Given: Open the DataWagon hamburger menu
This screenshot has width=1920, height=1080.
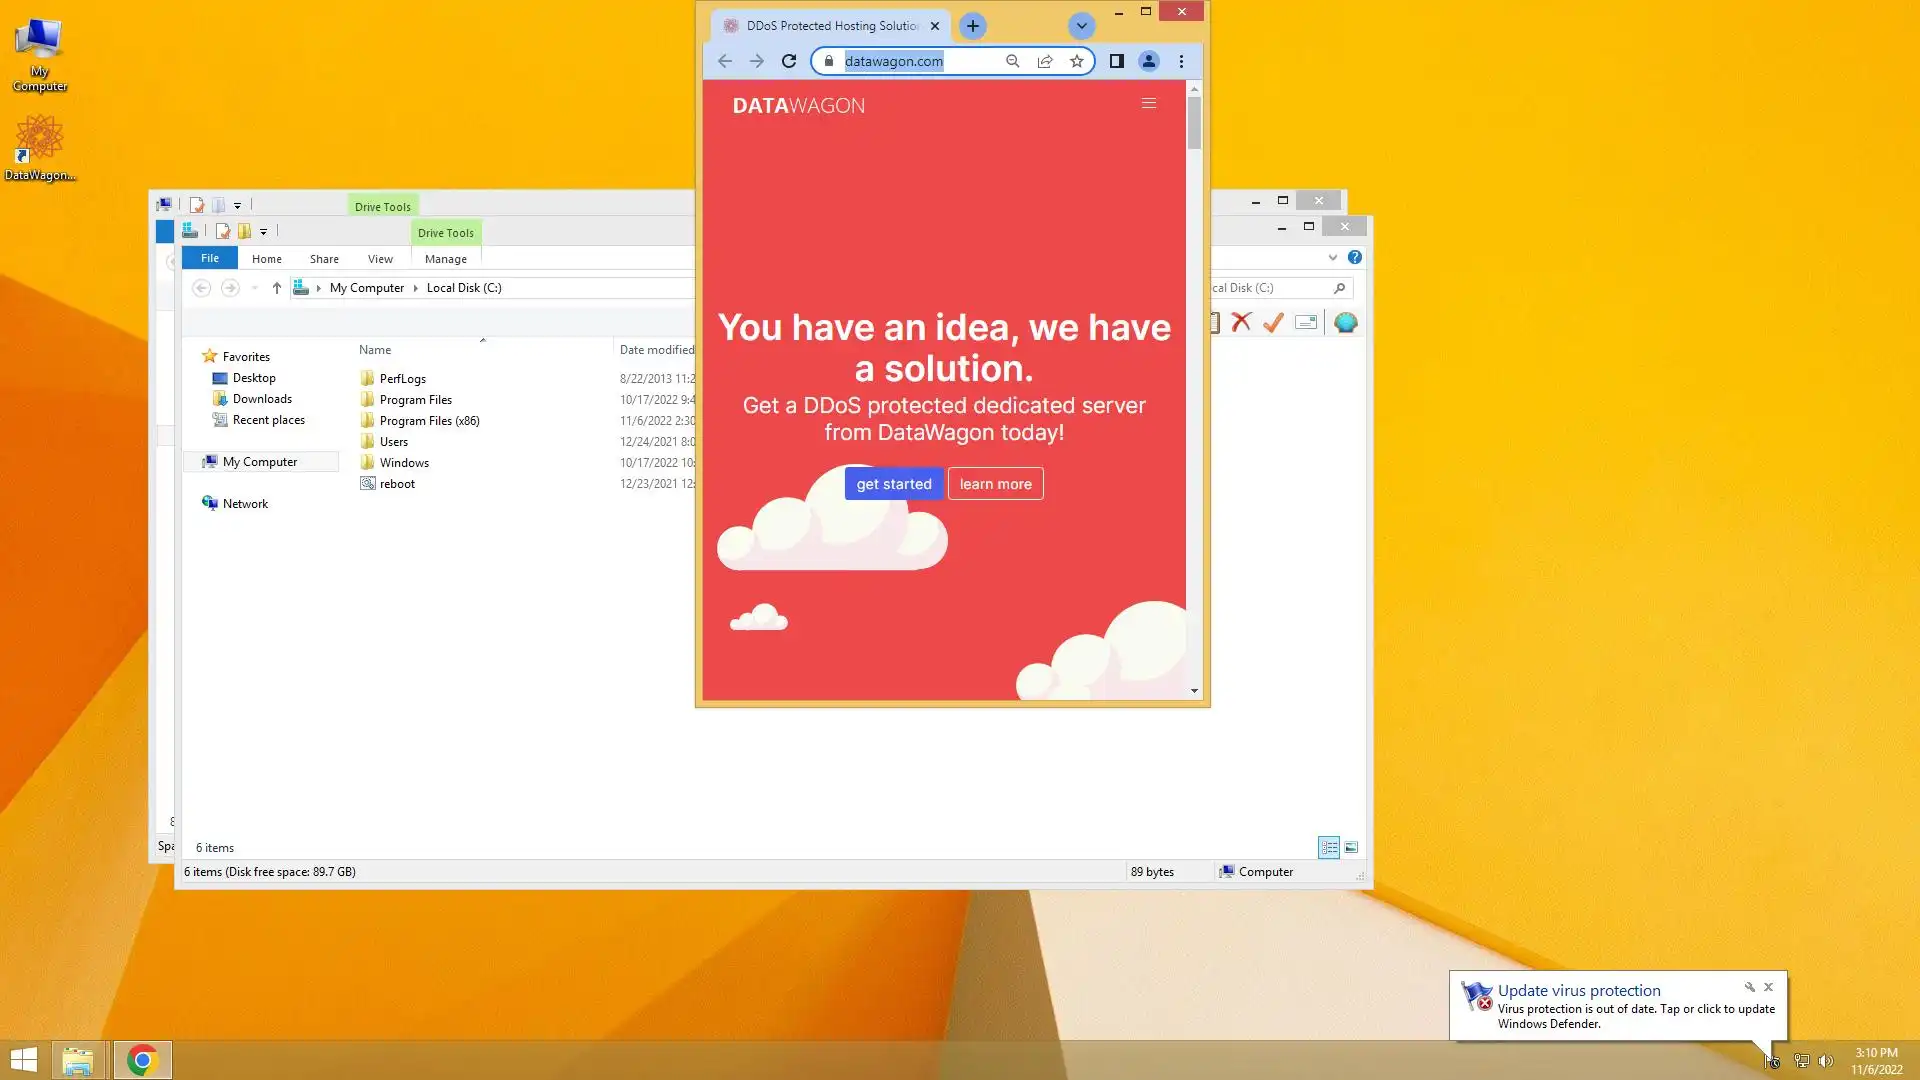Looking at the screenshot, I should pos(1149,103).
